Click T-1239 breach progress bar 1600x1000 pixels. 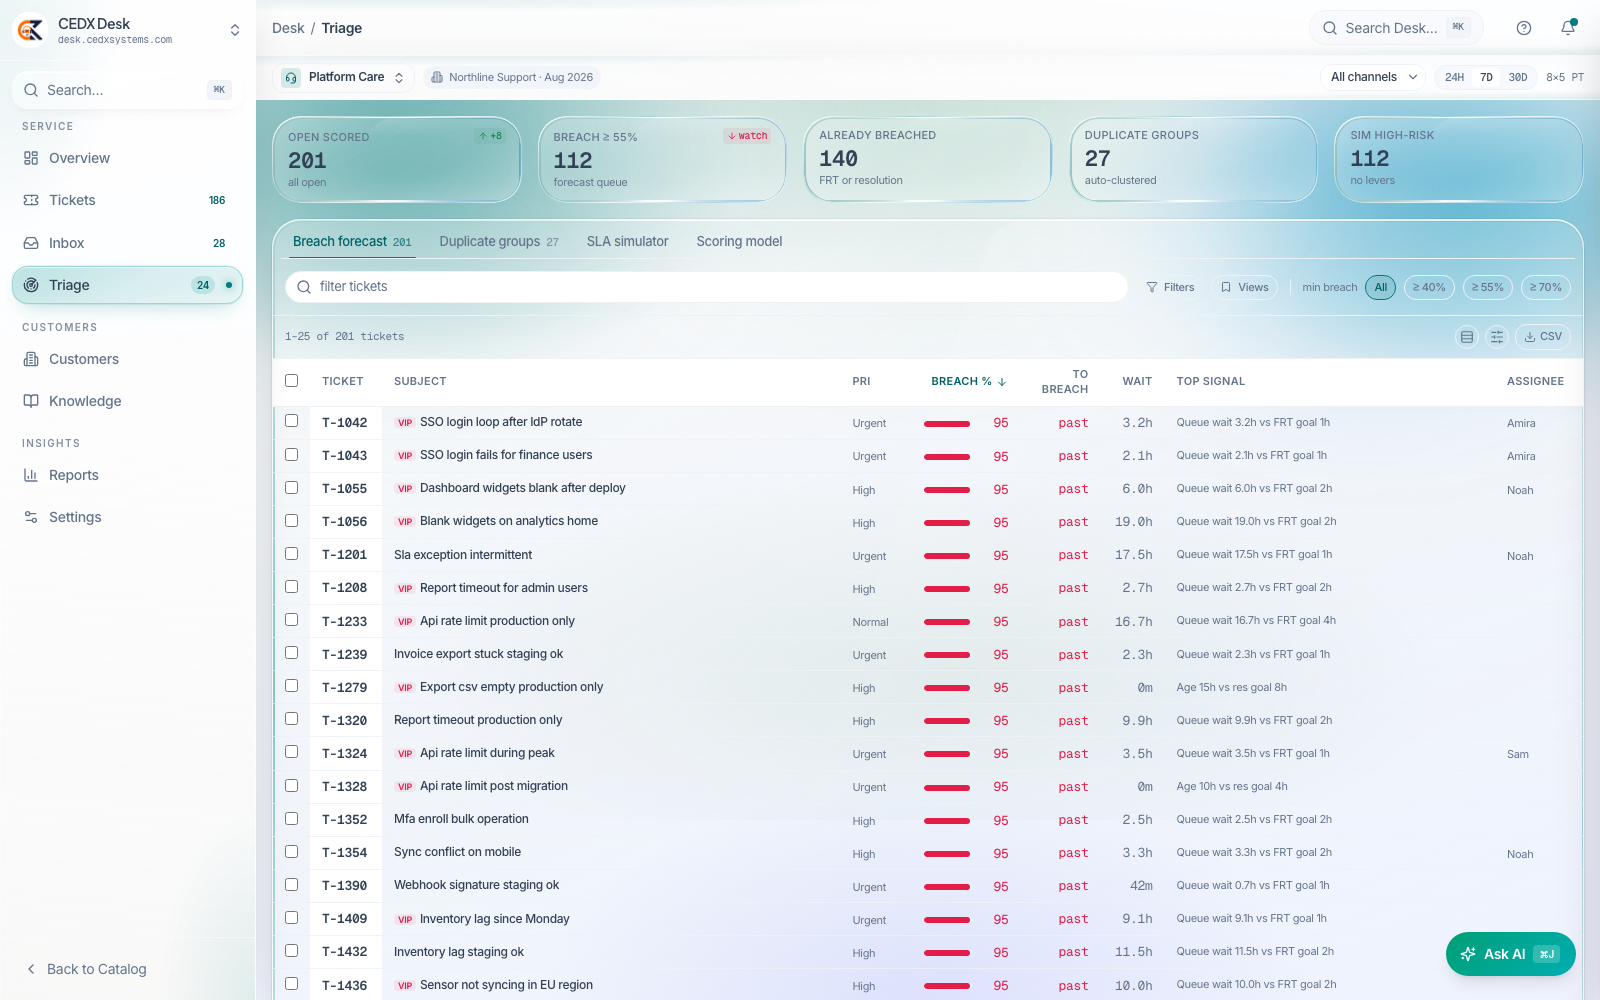tap(947, 656)
